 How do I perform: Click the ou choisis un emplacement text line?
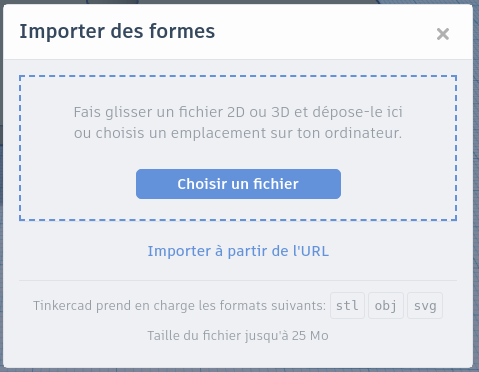238,133
